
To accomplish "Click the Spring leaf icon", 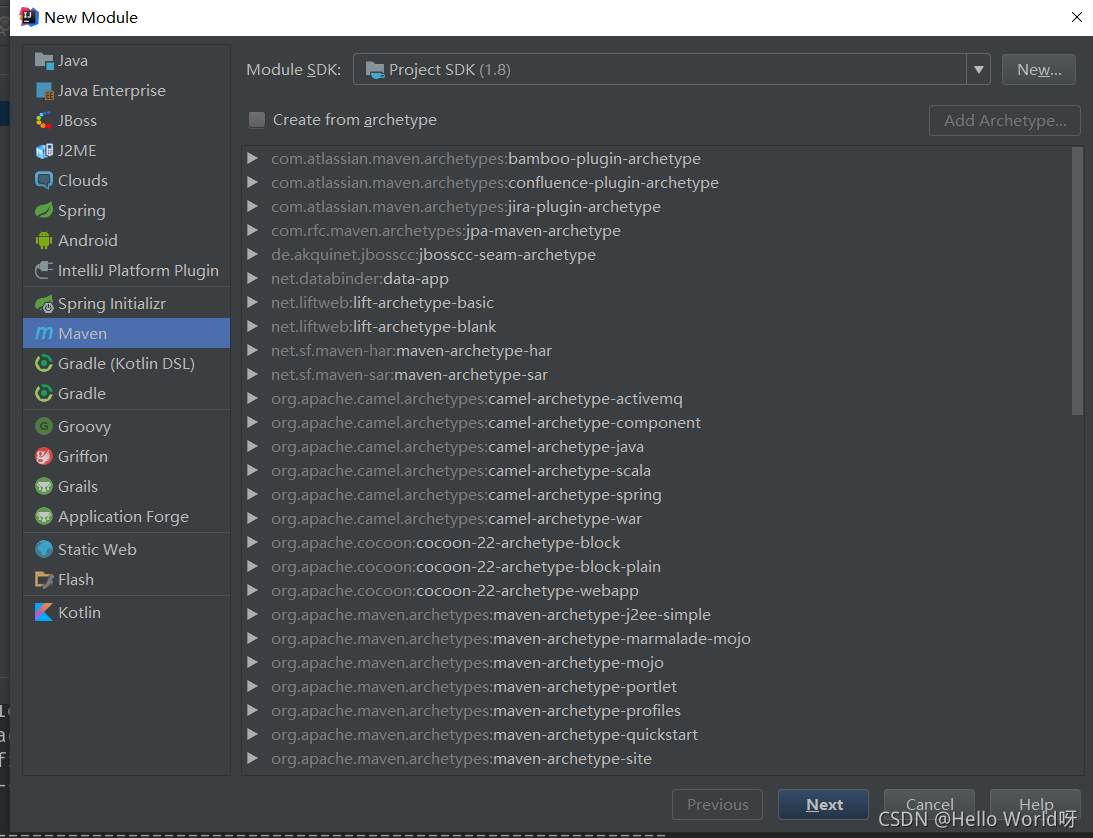I will [x=44, y=211].
